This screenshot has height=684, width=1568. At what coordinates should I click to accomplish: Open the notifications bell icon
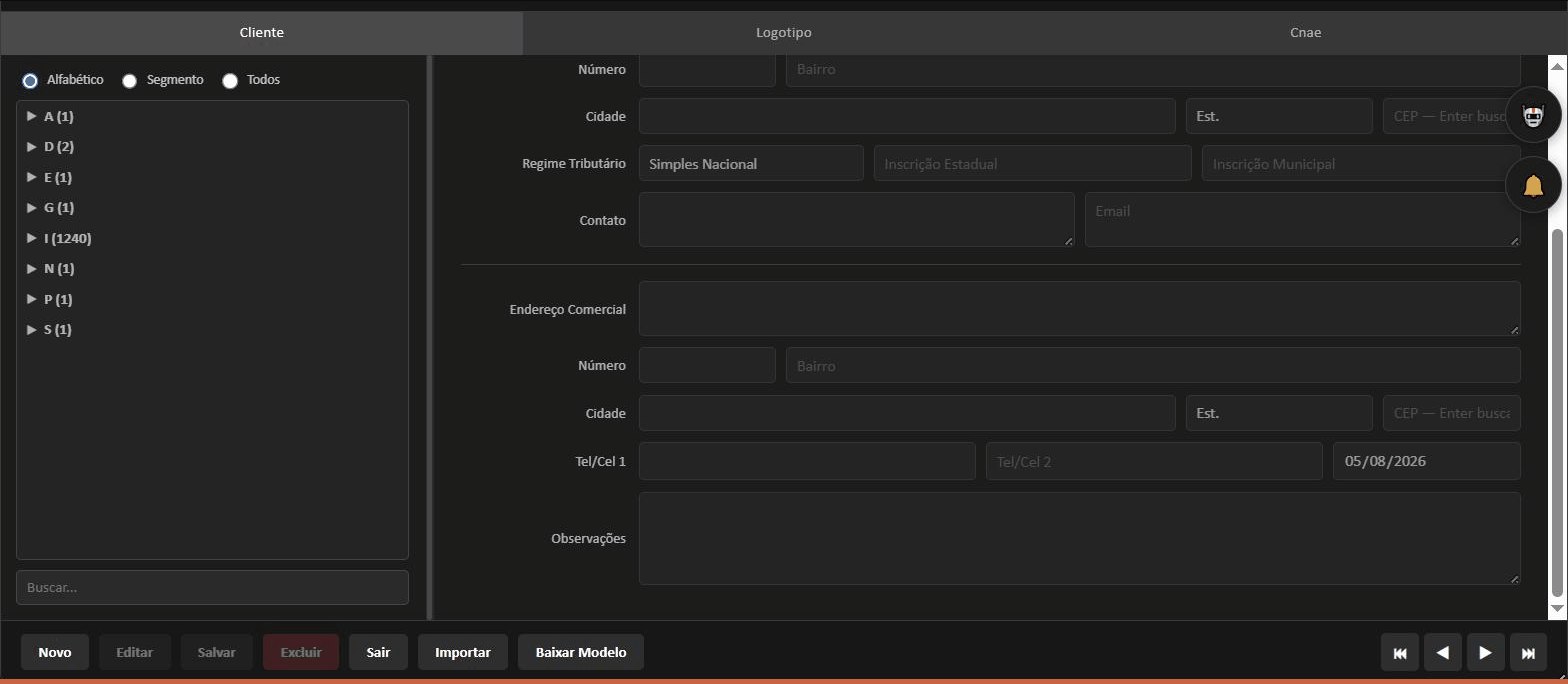click(1533, 185)
